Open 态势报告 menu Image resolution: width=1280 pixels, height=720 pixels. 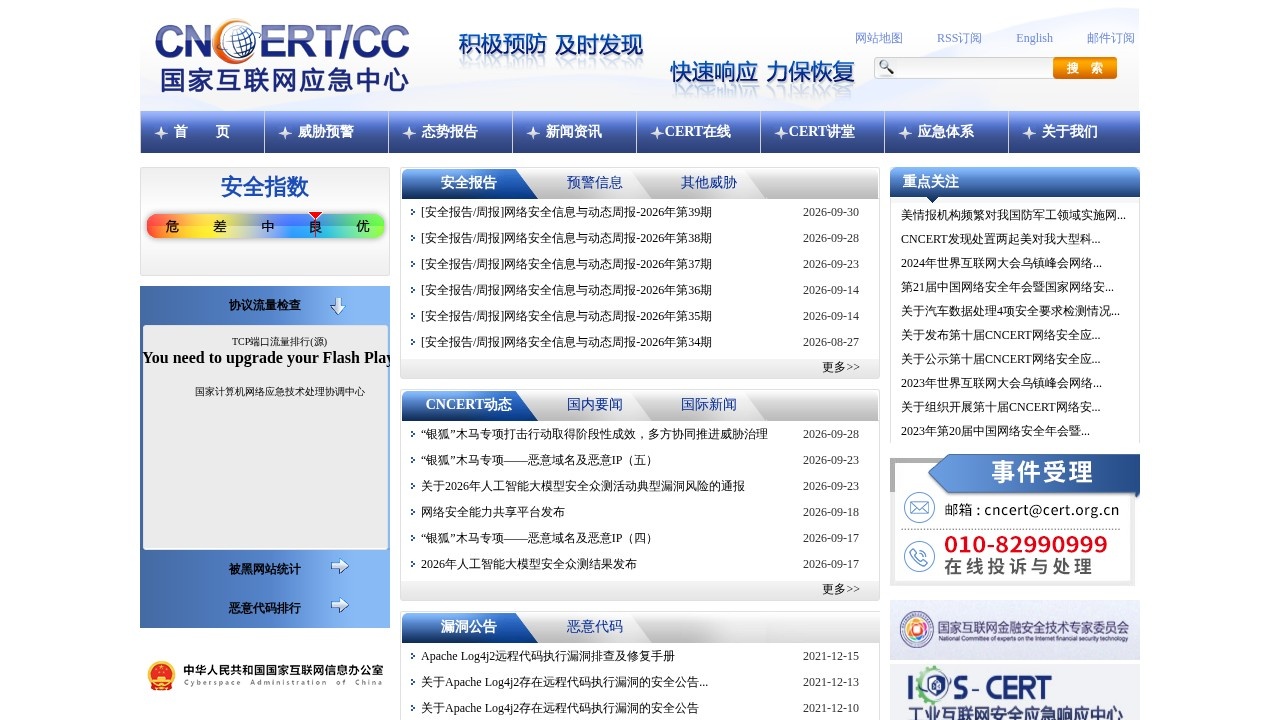(450, 132)
